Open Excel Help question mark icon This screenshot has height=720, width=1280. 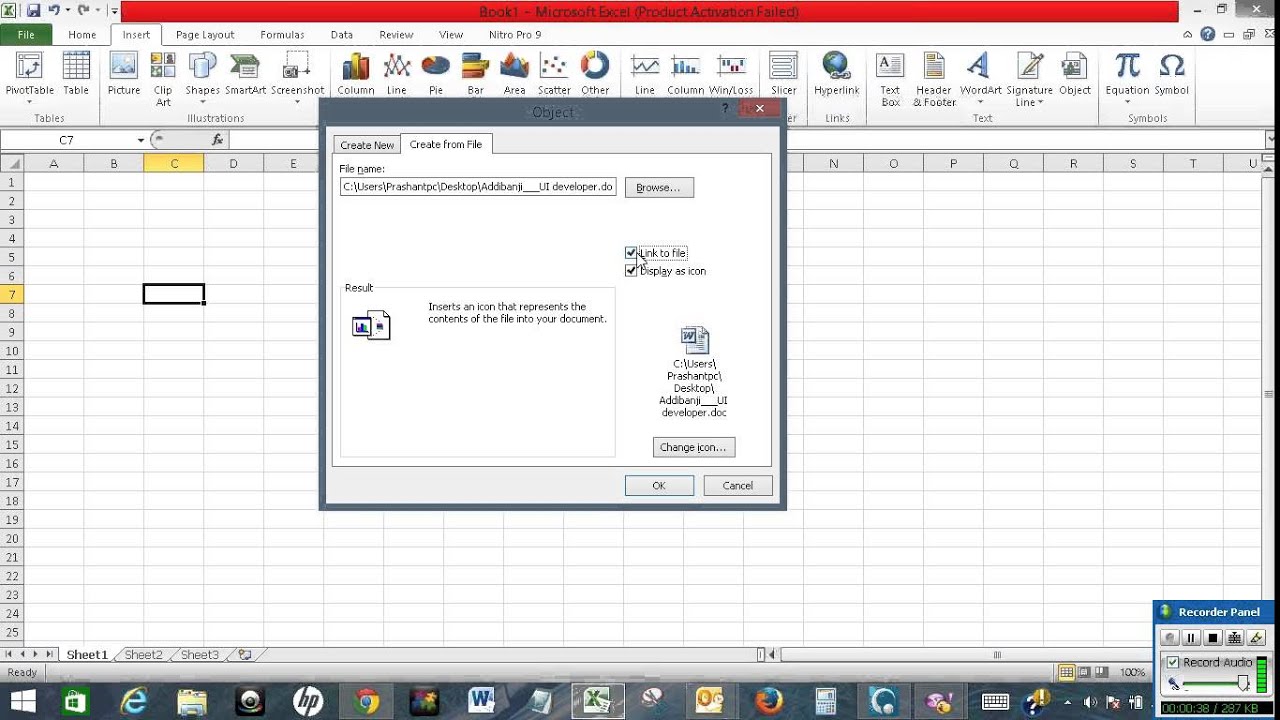point(1208,34)
